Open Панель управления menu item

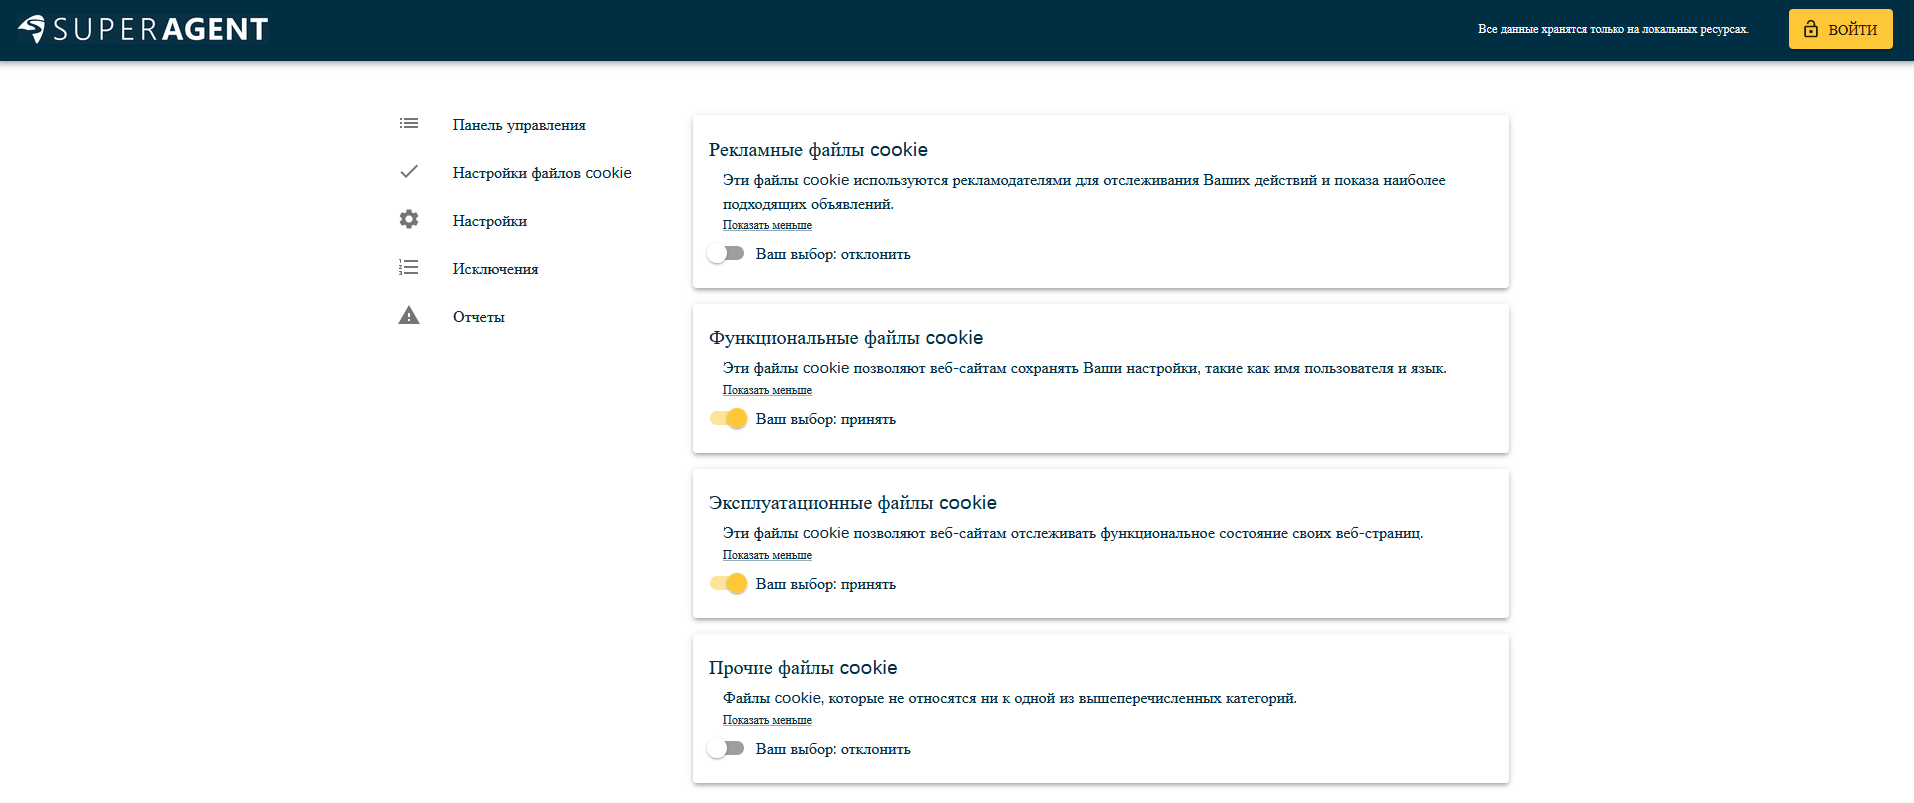pos(519,125)
